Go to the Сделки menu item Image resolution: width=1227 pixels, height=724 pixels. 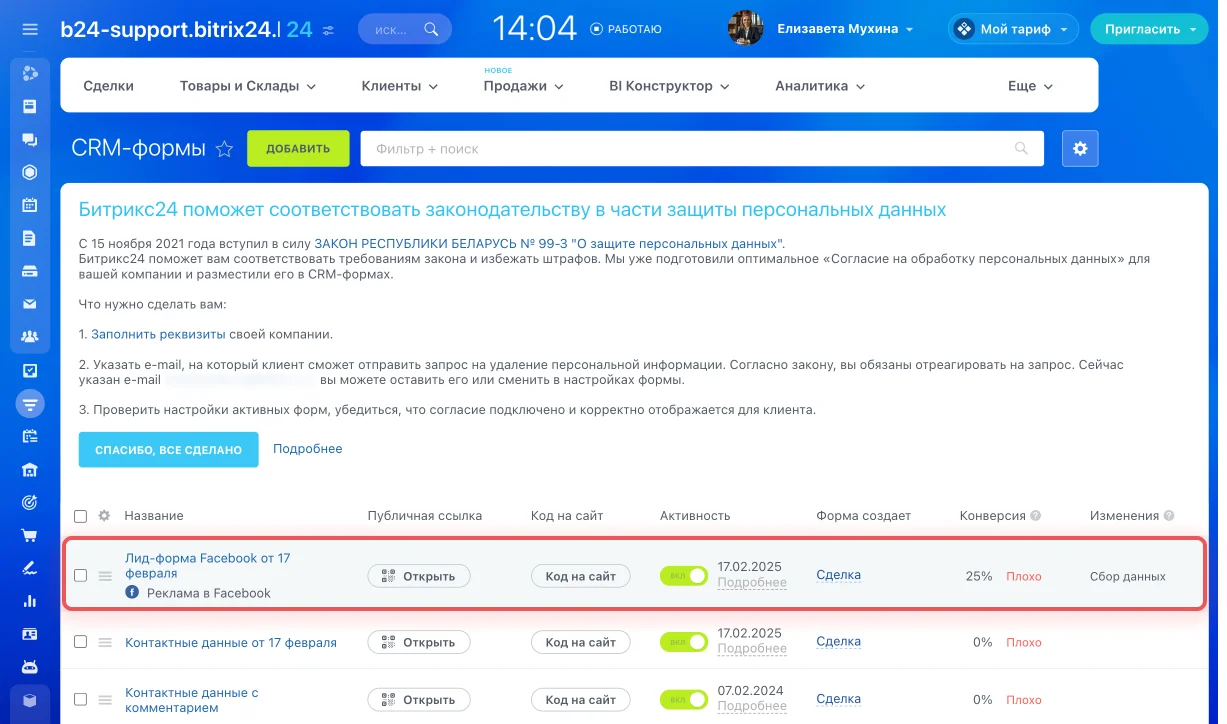tap(108, 86)
